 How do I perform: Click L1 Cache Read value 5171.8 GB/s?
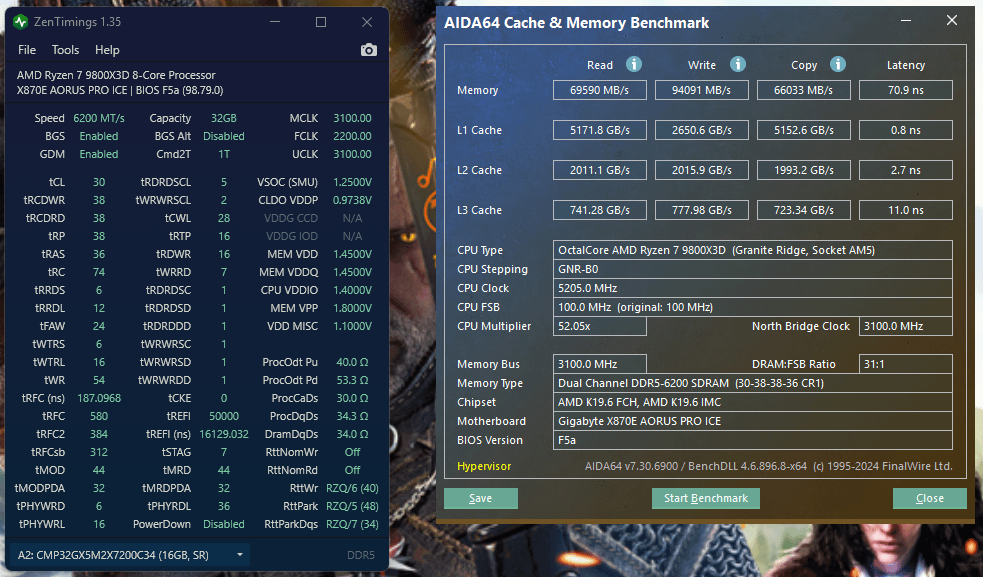(x=599, y=130)
